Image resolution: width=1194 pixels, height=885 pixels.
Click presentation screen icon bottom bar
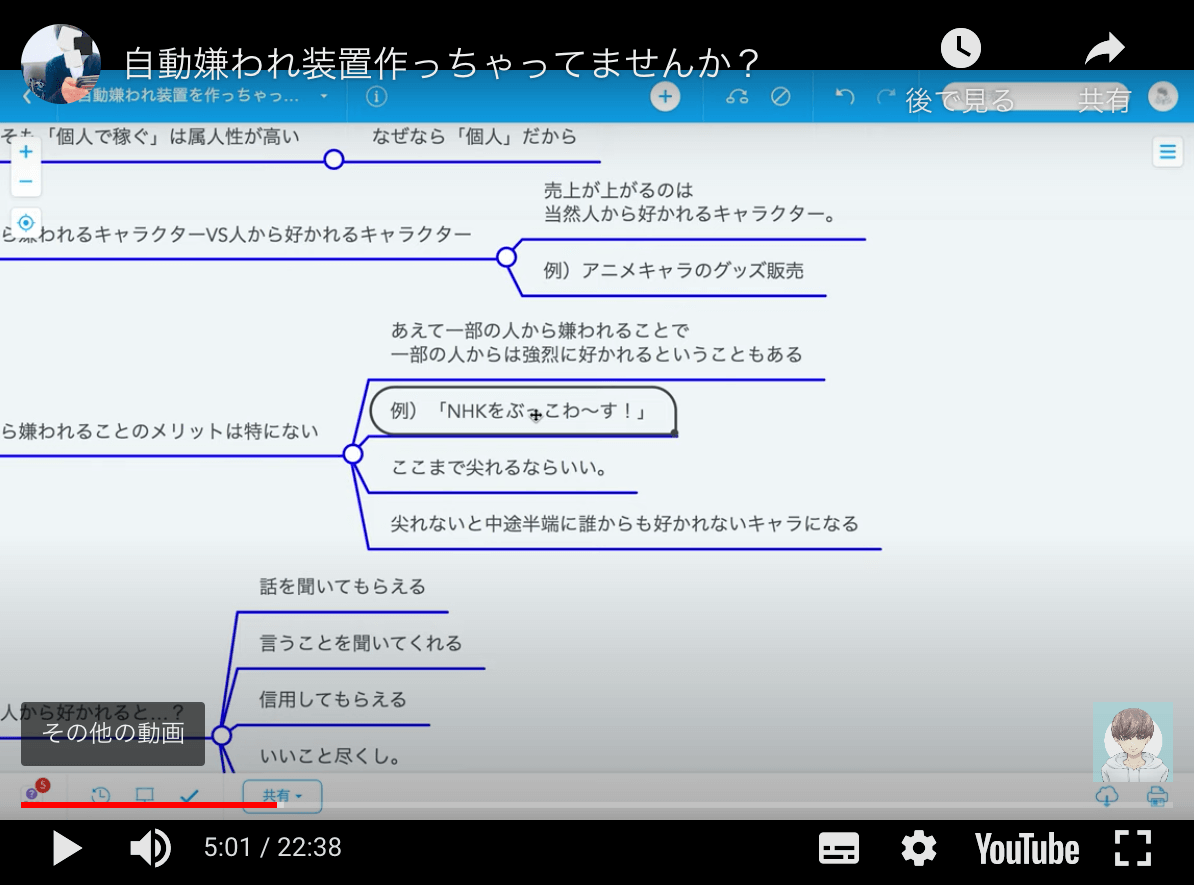[x=145, y=795]
